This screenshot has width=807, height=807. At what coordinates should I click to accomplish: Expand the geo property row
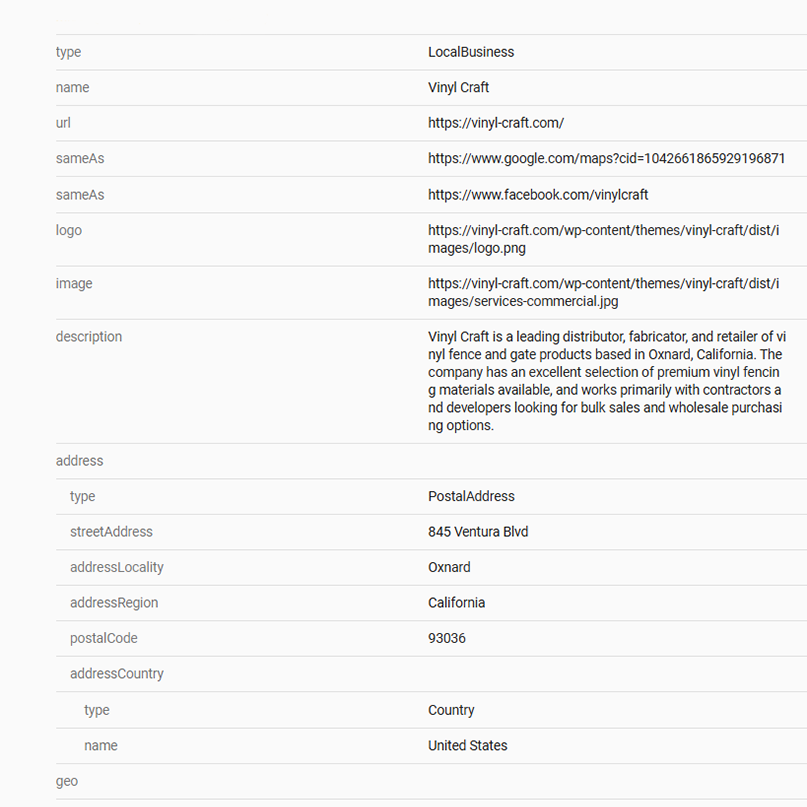[67, 781]
